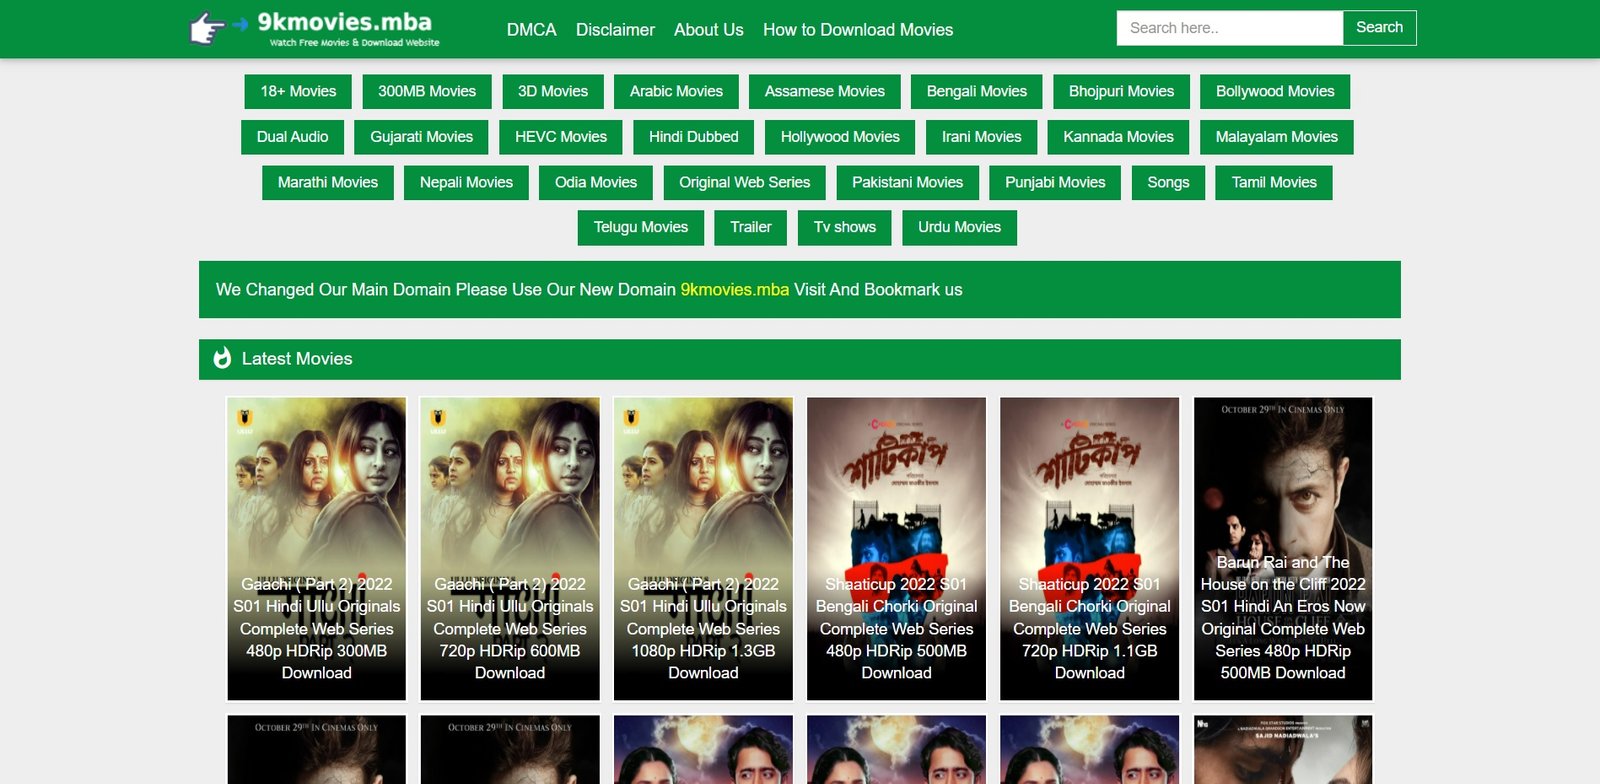Open the Assamese Movies category
This screenshot has width=1600, height=784.
coord(825,91)
